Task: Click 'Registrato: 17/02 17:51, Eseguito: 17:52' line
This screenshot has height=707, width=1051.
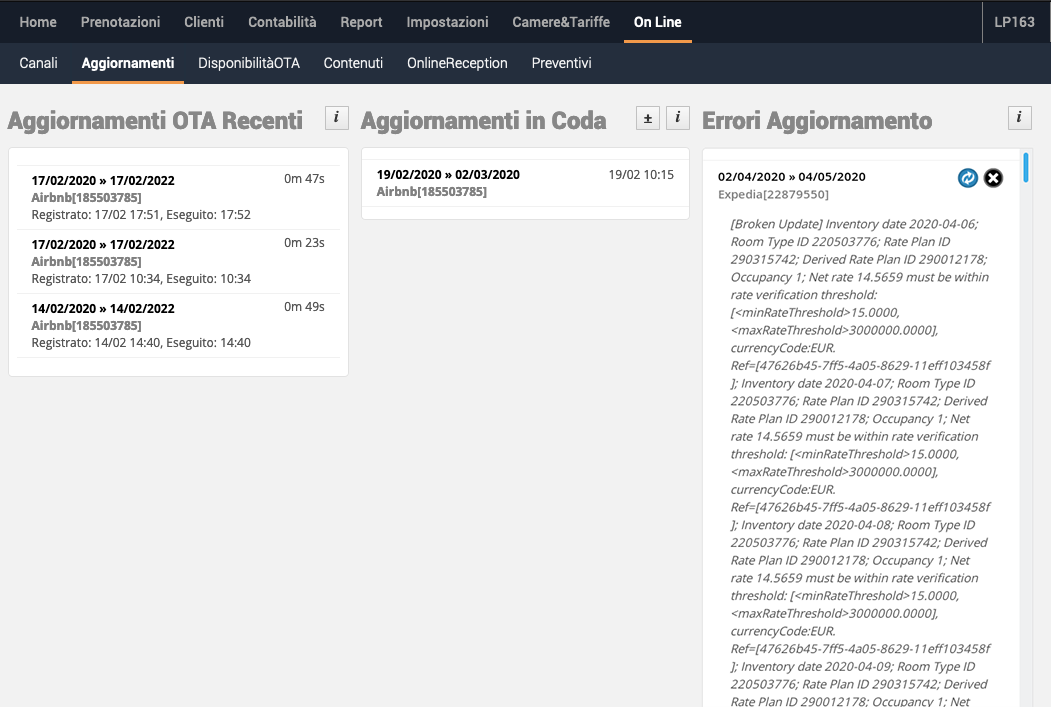Action: 141,214
